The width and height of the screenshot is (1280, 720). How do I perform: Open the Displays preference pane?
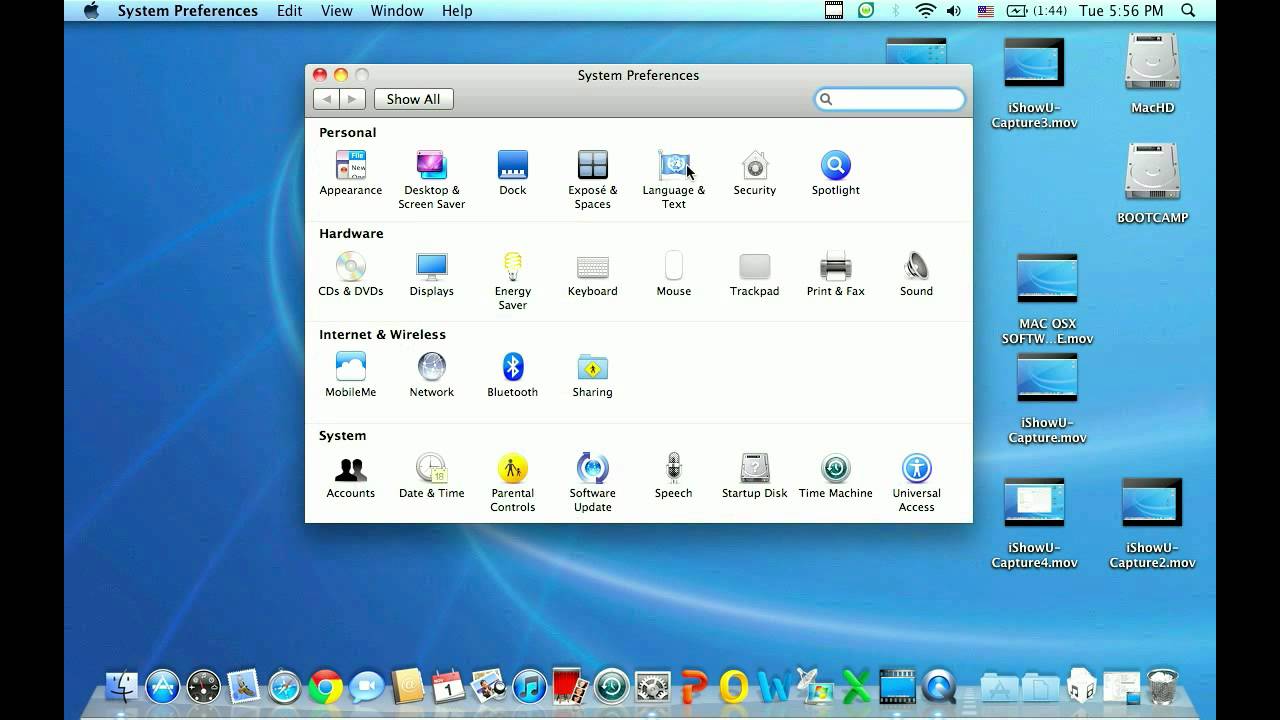click(431, 274)
